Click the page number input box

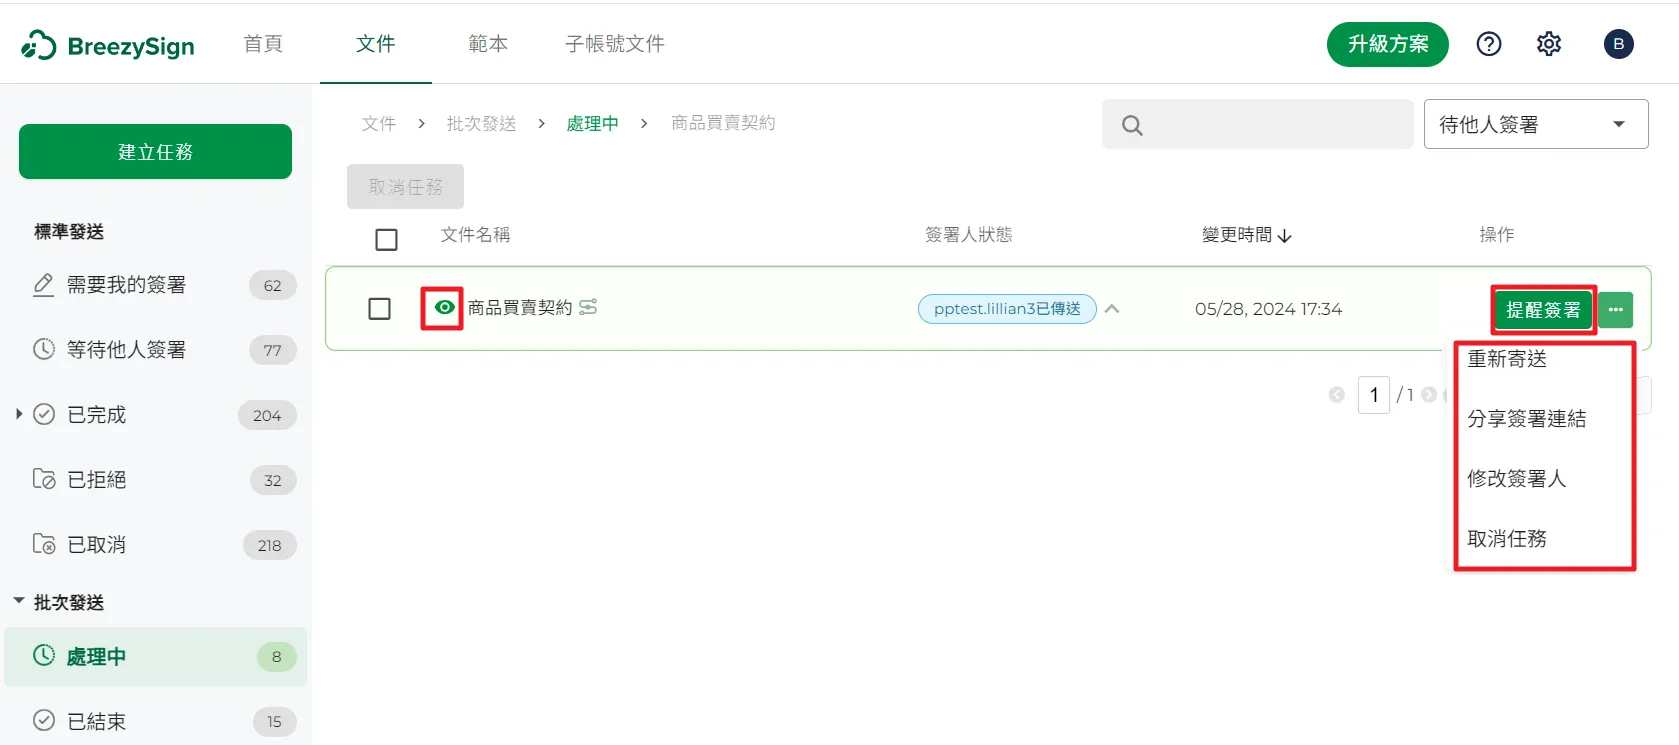1373,395
